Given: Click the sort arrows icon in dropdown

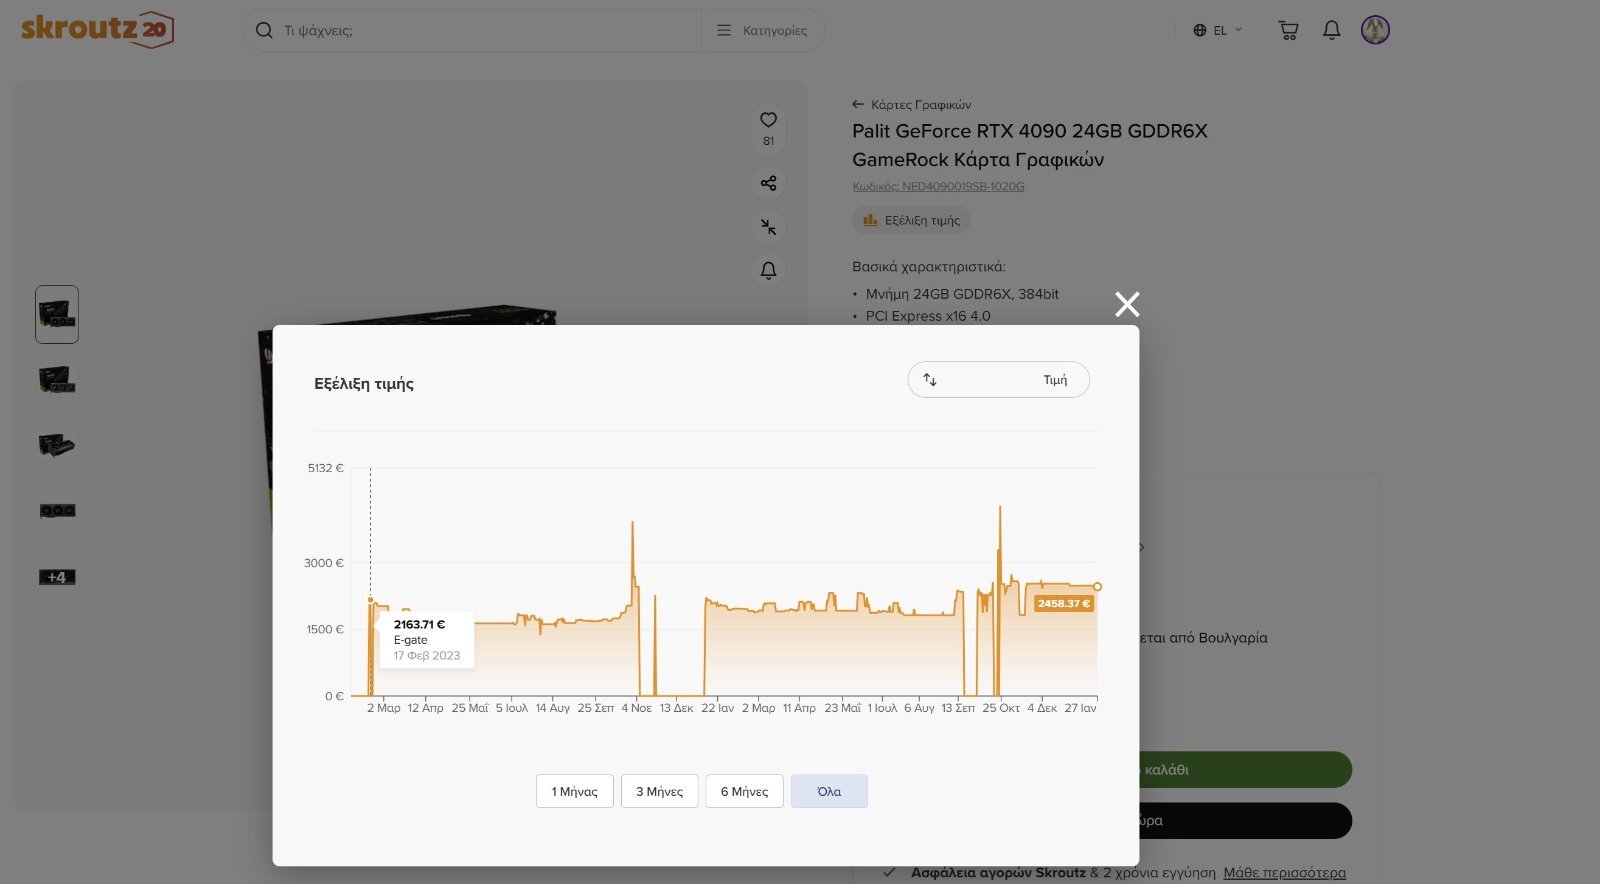Looking at the screenshot, I should [930, 380].
